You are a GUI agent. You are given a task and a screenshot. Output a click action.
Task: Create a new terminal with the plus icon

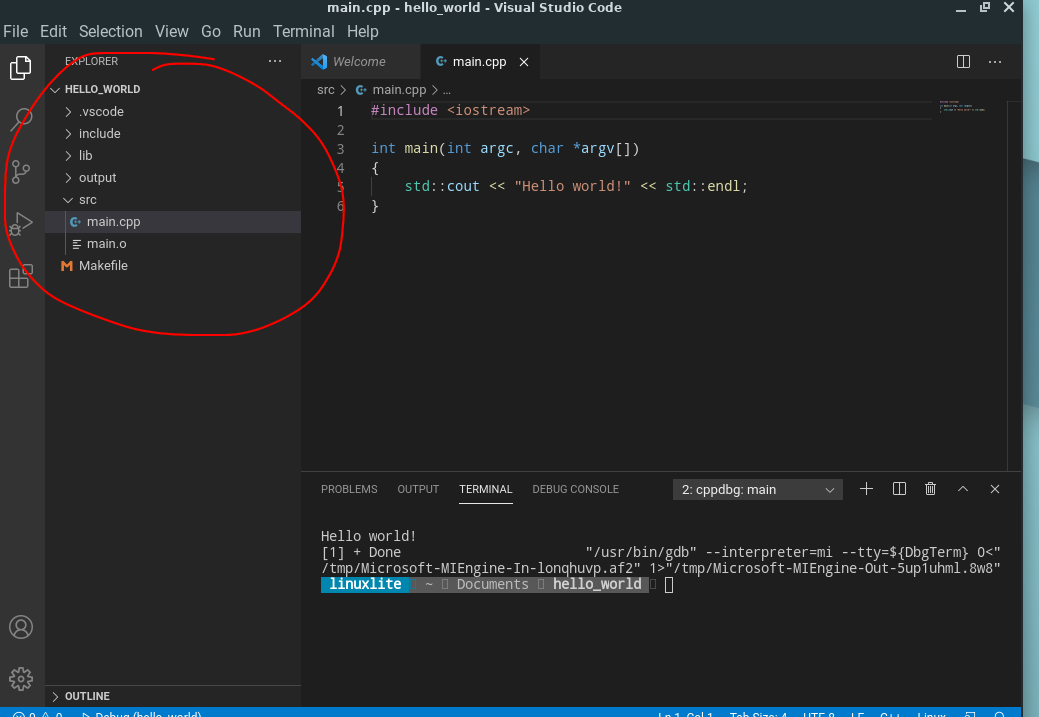tap(866, 489)
